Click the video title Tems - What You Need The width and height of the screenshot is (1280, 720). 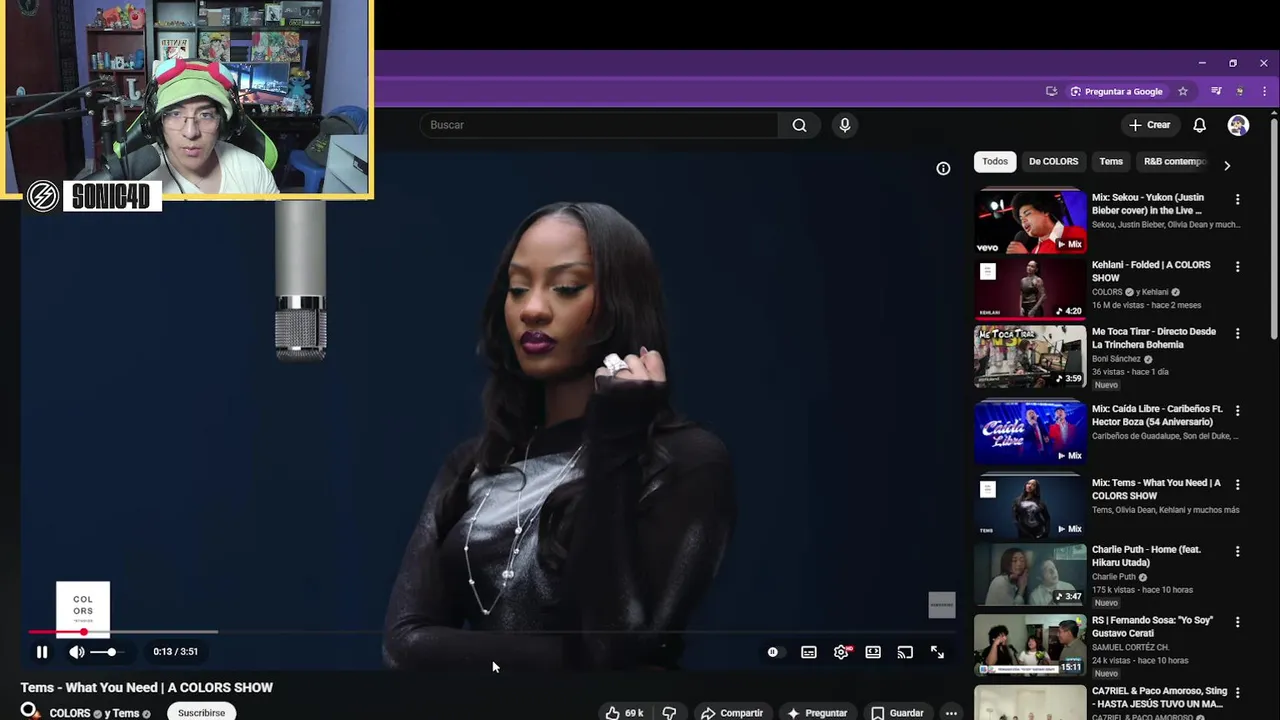tap(147, 687)
